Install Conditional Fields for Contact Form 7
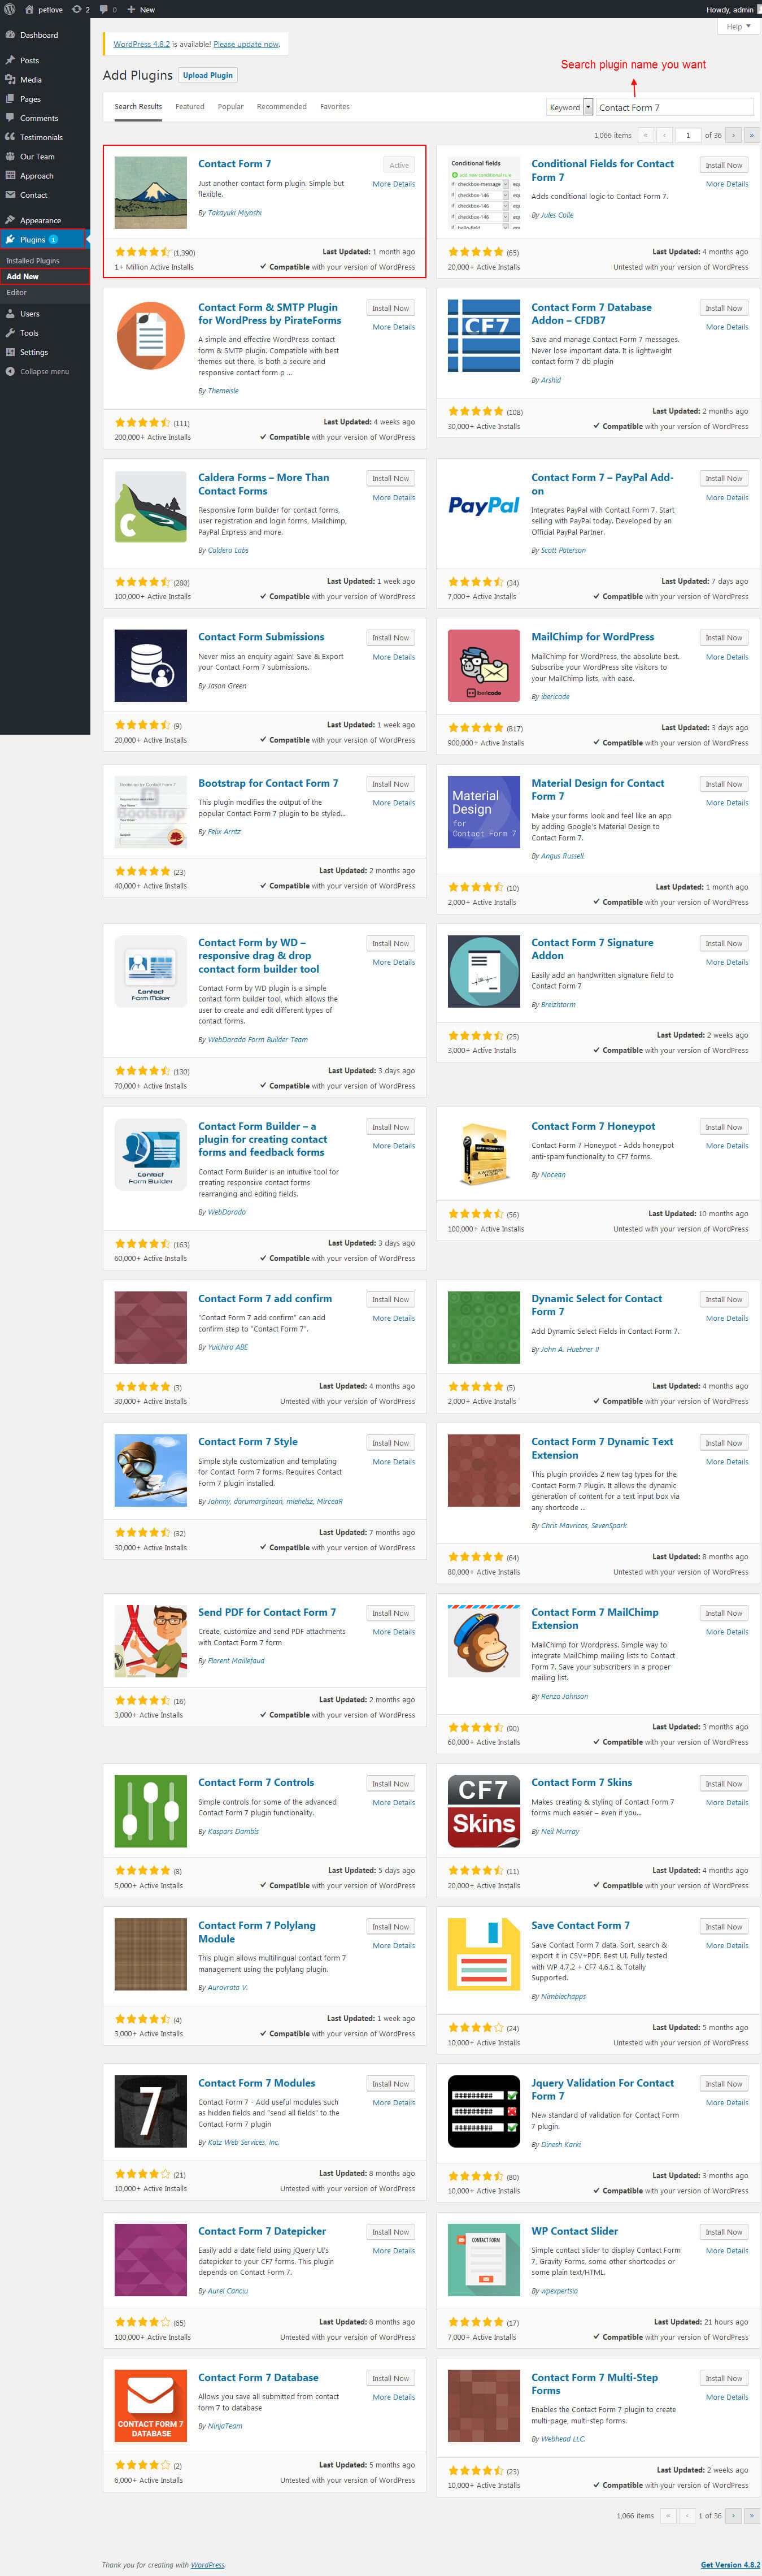762x2576 pixels. (x=724, y=165)
